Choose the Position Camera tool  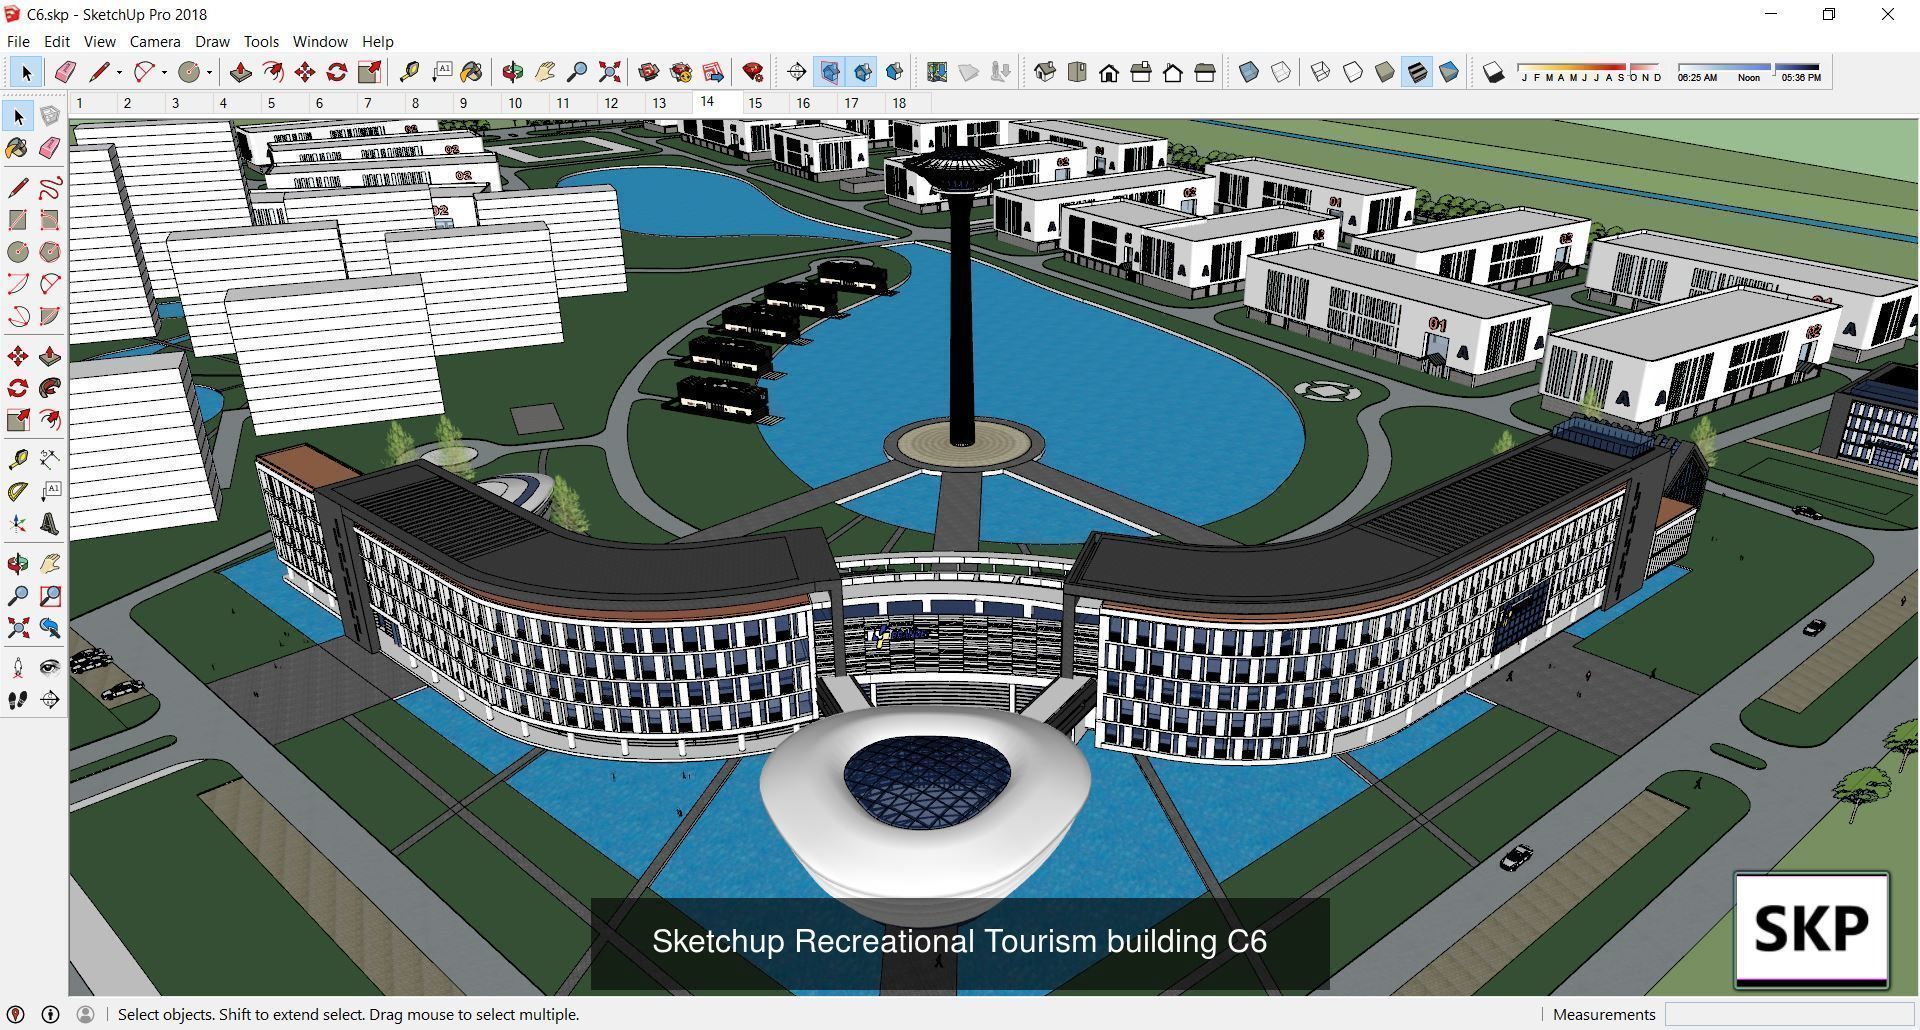point(18,667)
